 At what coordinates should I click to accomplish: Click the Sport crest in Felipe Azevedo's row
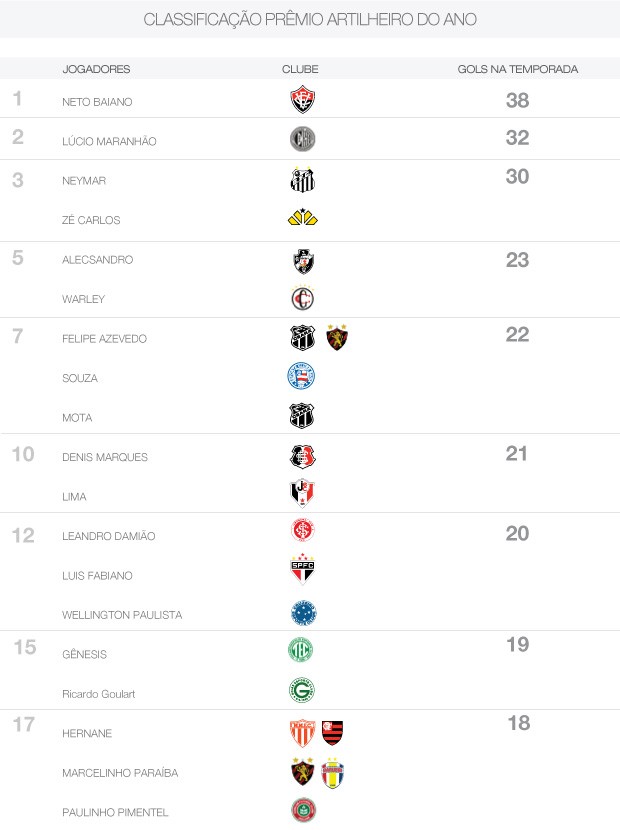(x=337, y=338)
